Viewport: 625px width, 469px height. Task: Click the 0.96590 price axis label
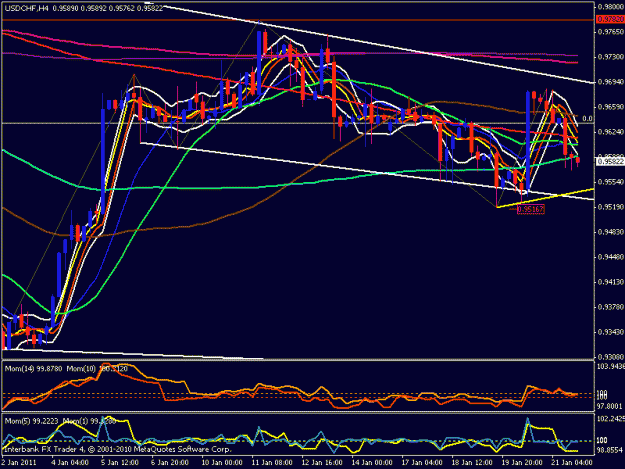[x=611, y=107]
